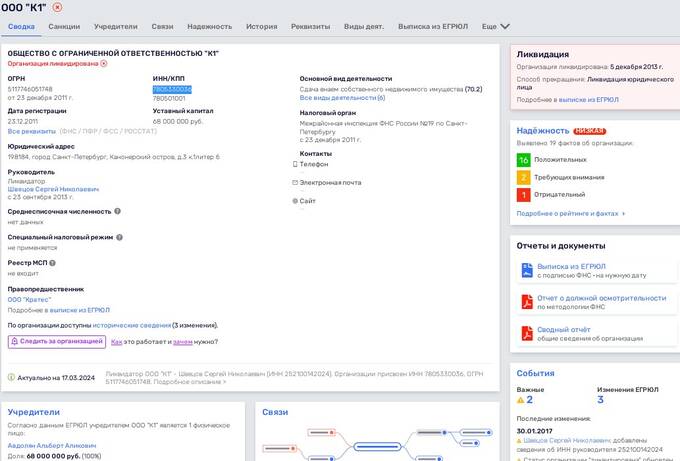The image size is (680, 461).
Task: Click the зачем link next to follow button
Action: 183,342
